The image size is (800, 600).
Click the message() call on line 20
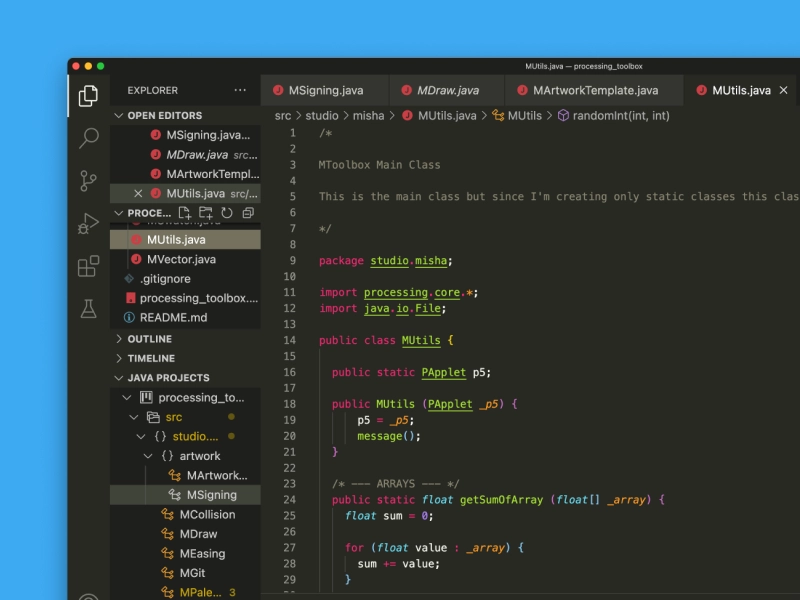point(389,436)
